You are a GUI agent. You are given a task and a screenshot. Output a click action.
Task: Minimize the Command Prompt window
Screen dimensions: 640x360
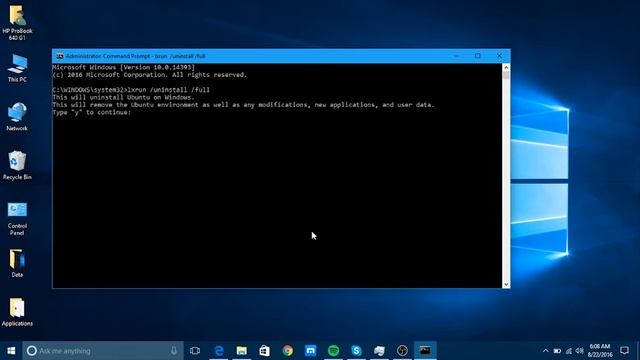(x=457, y=56)
